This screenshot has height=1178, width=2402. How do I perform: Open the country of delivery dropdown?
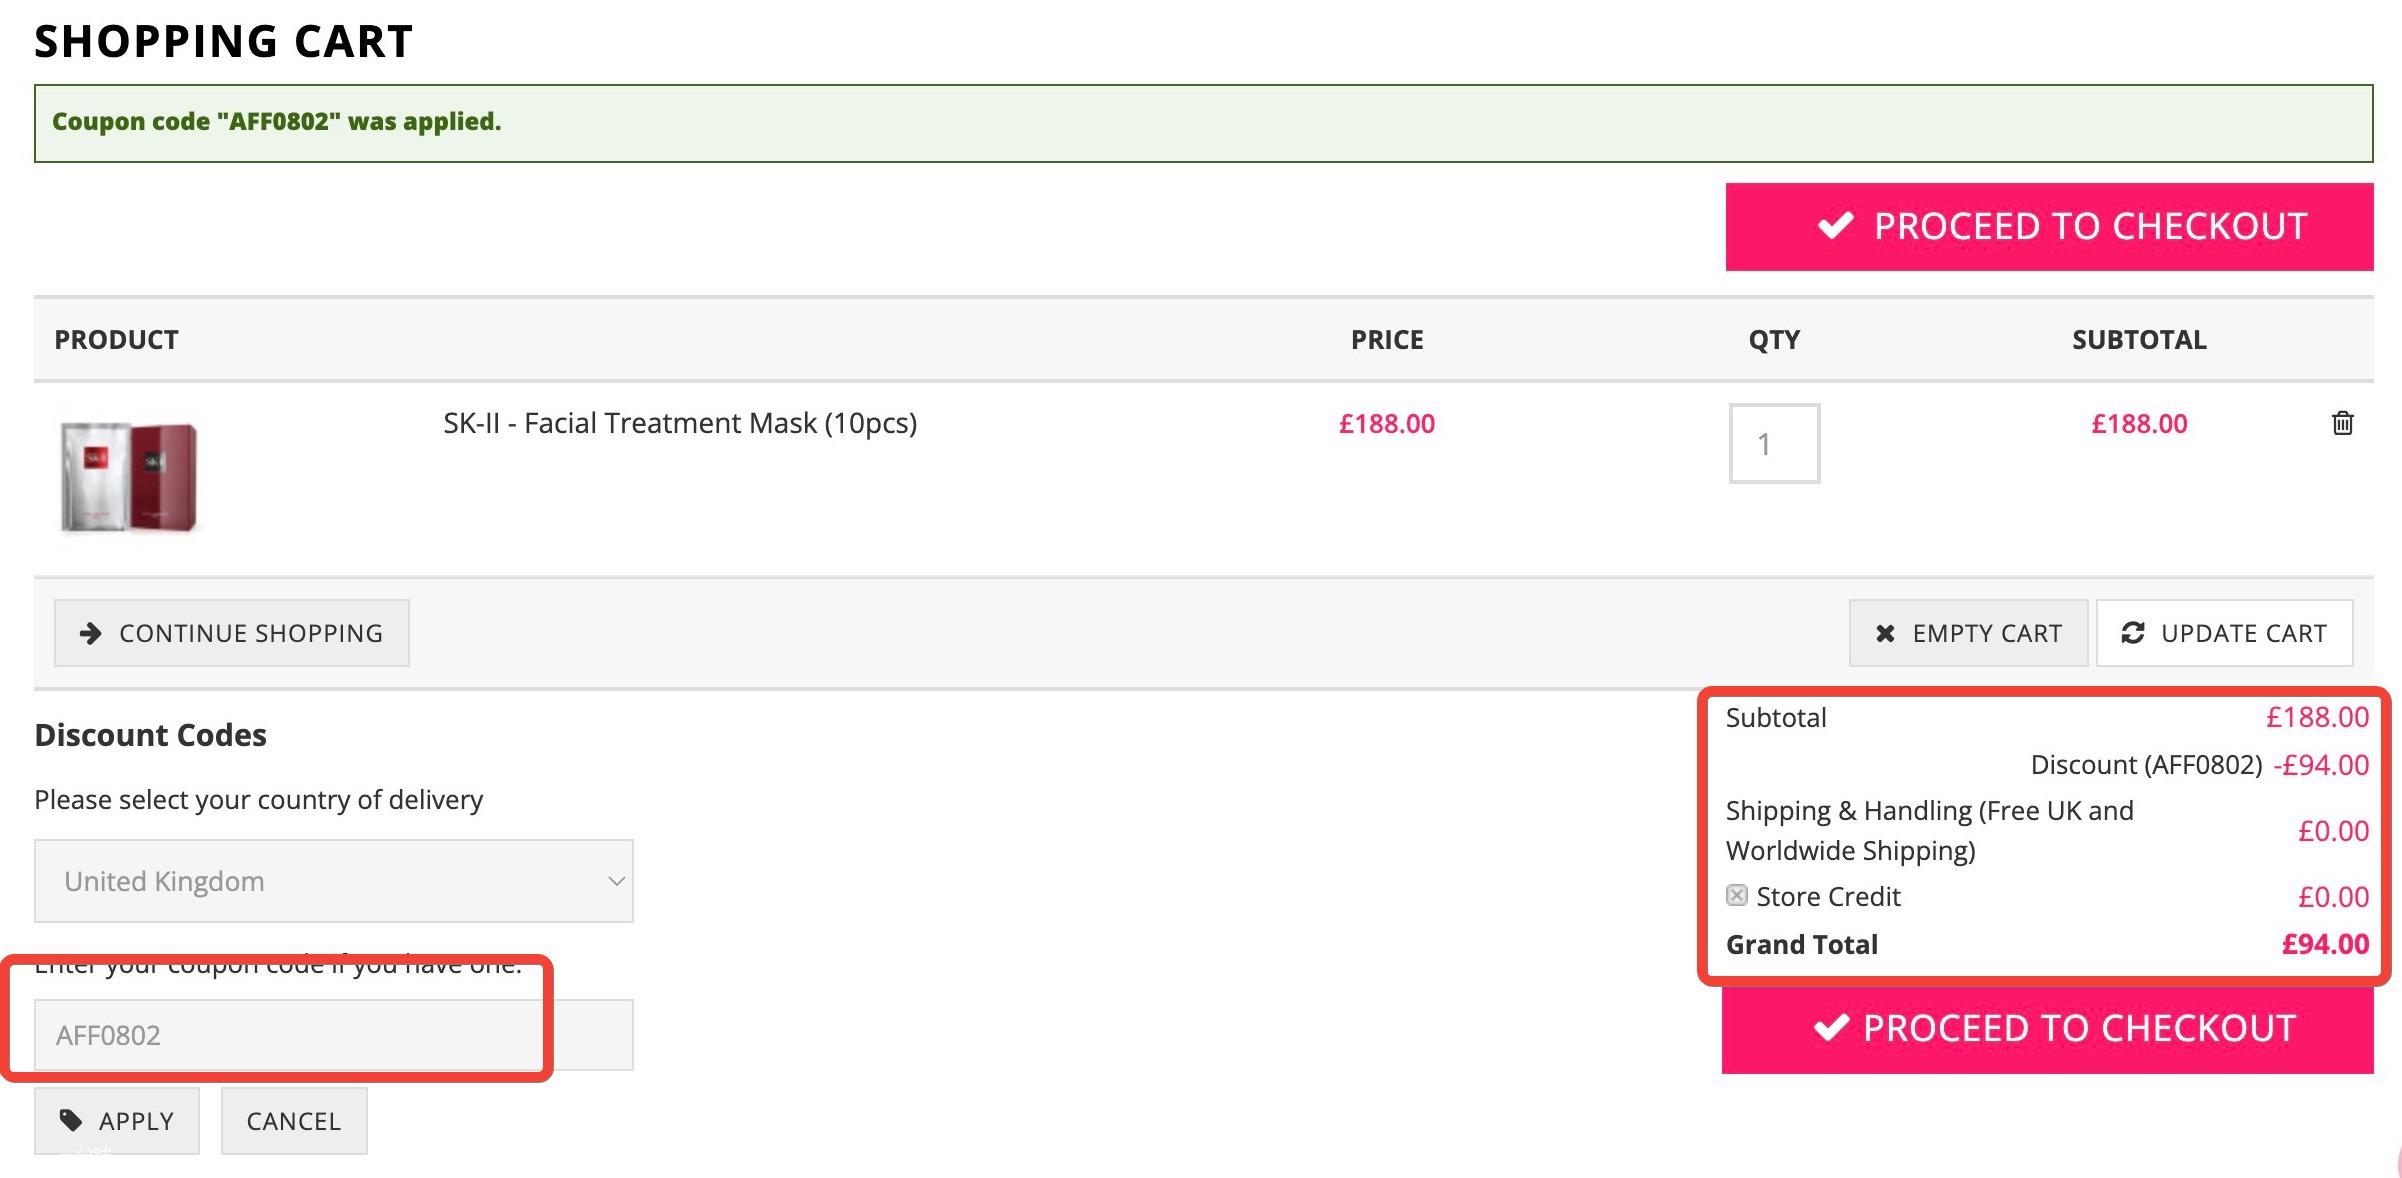[334, 881]
